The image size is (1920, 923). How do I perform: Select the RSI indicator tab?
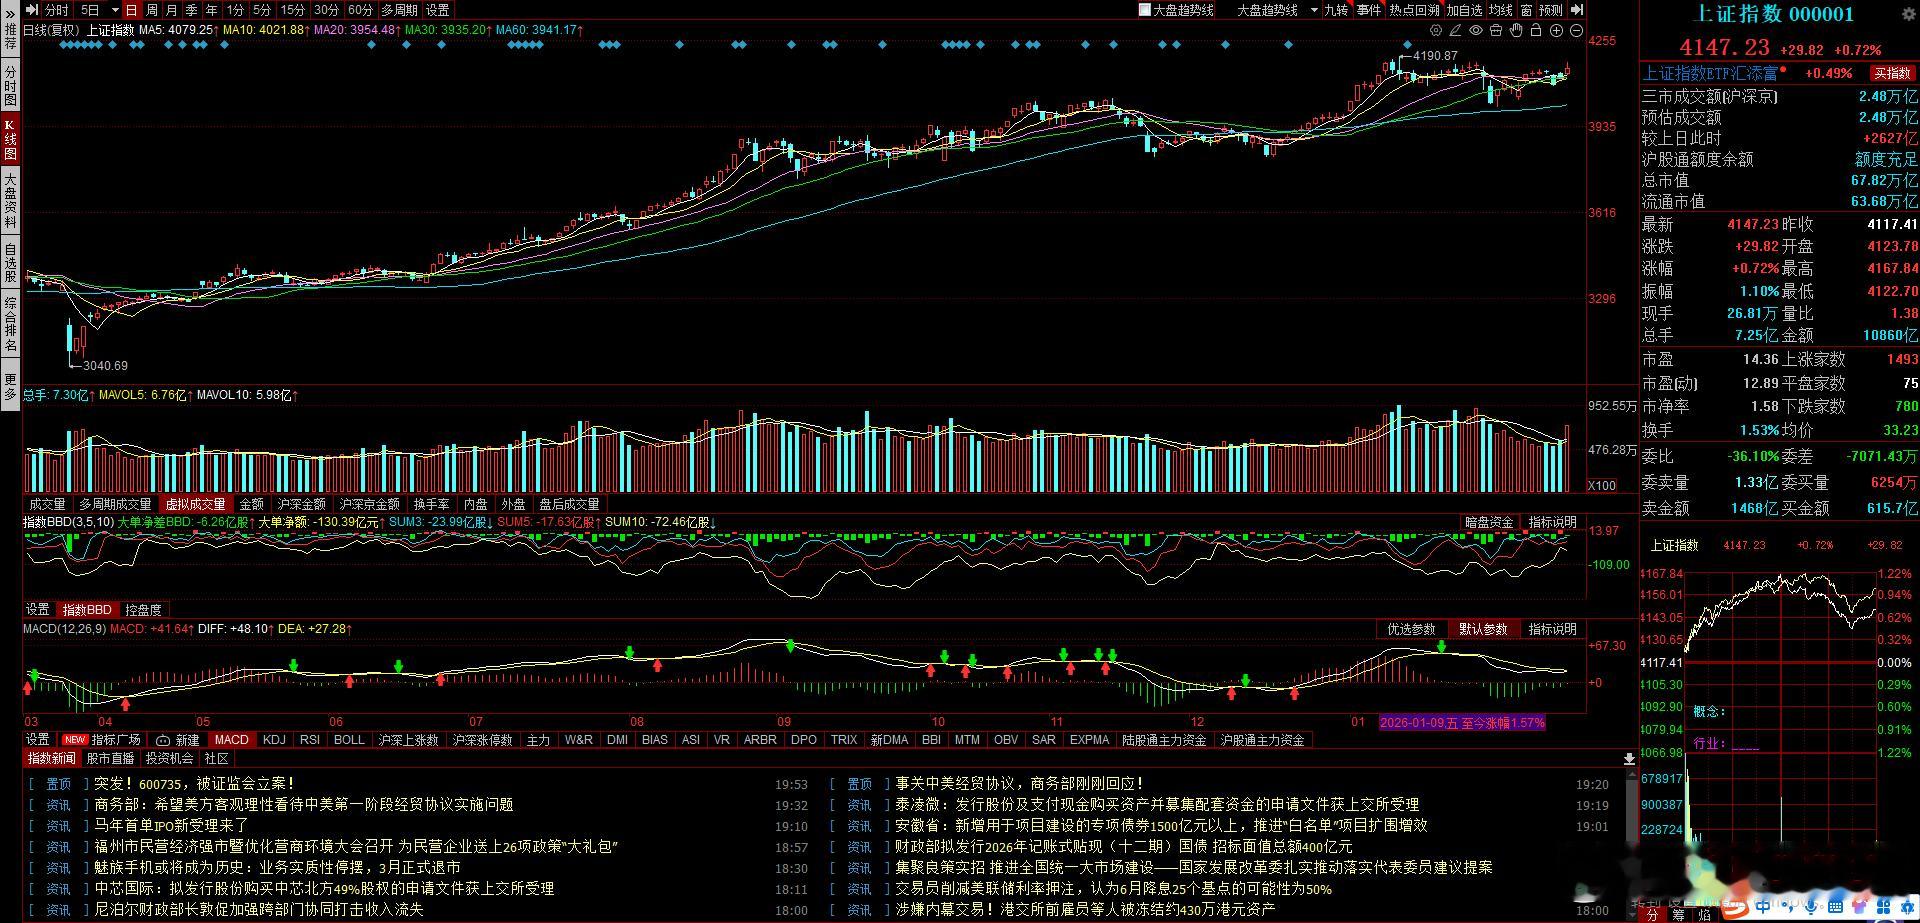point(310,740)
